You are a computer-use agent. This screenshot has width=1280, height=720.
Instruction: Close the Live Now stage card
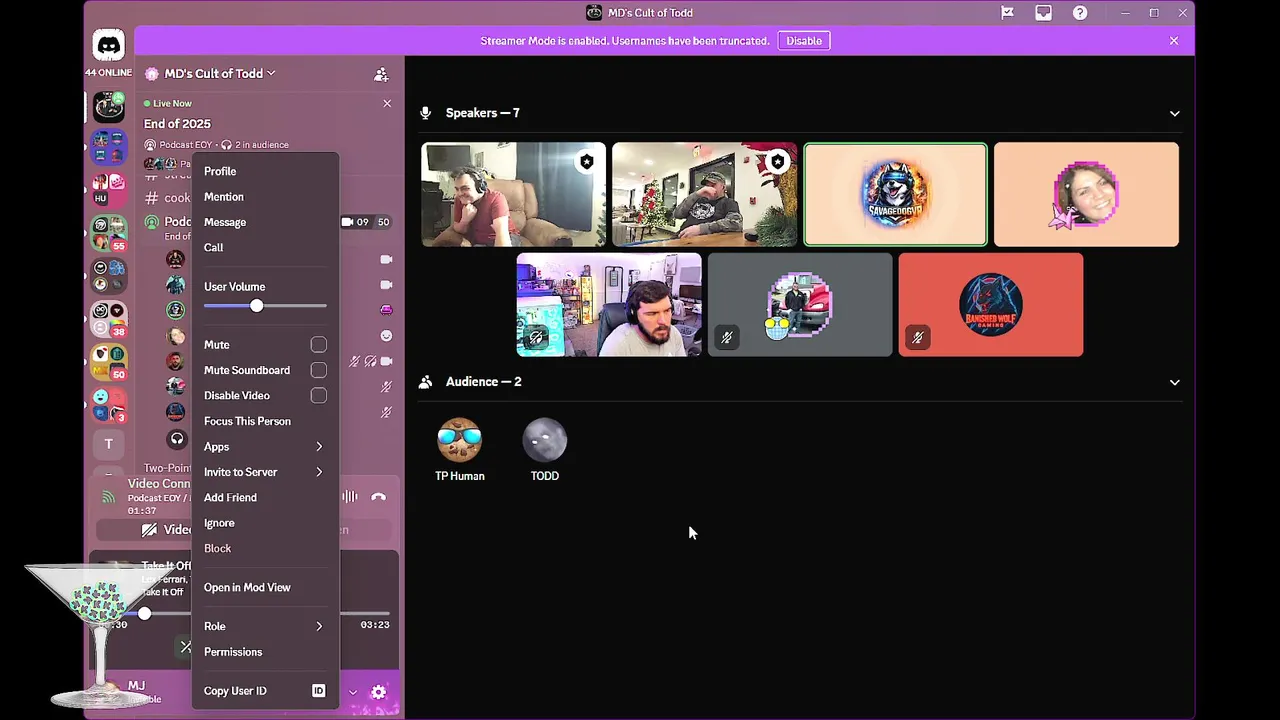pyautogui.click(x=387, y=103)
